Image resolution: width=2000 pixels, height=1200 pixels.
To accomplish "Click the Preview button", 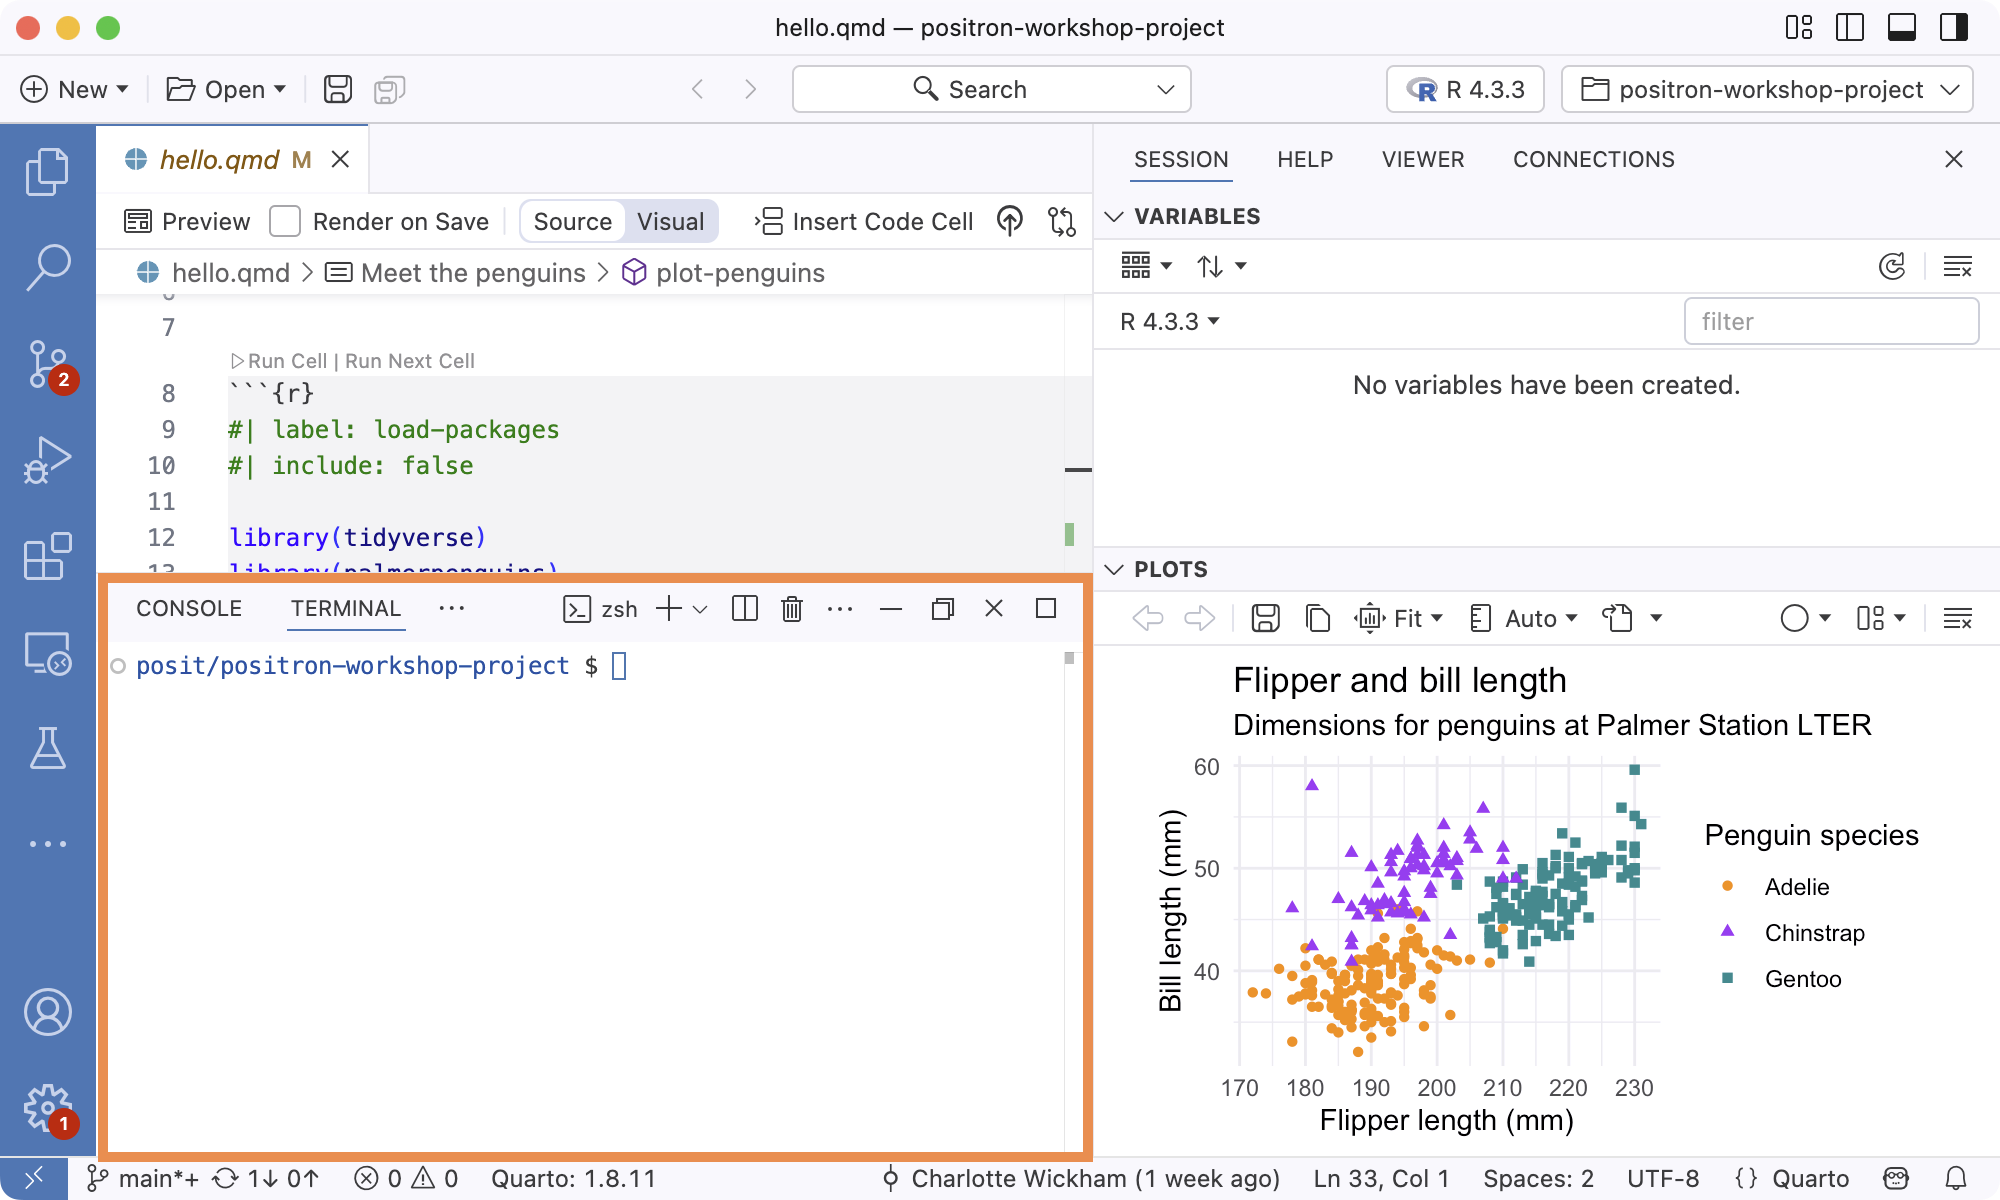I will (x=187, y=221).
